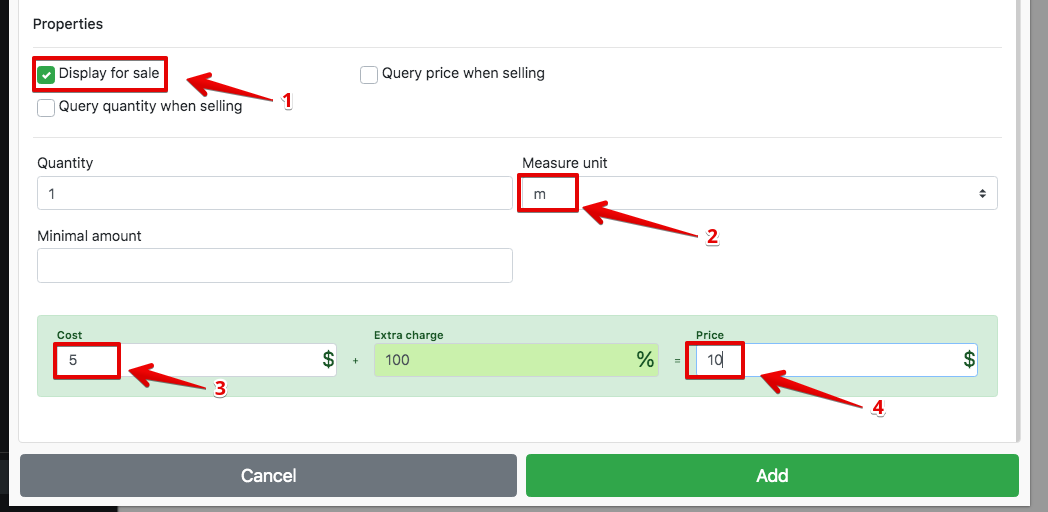Image resolution: width=1048 pixels, height=512 pixels.
Task: Uncheck the Display for sale checkbox
Action: pos(46,74)
